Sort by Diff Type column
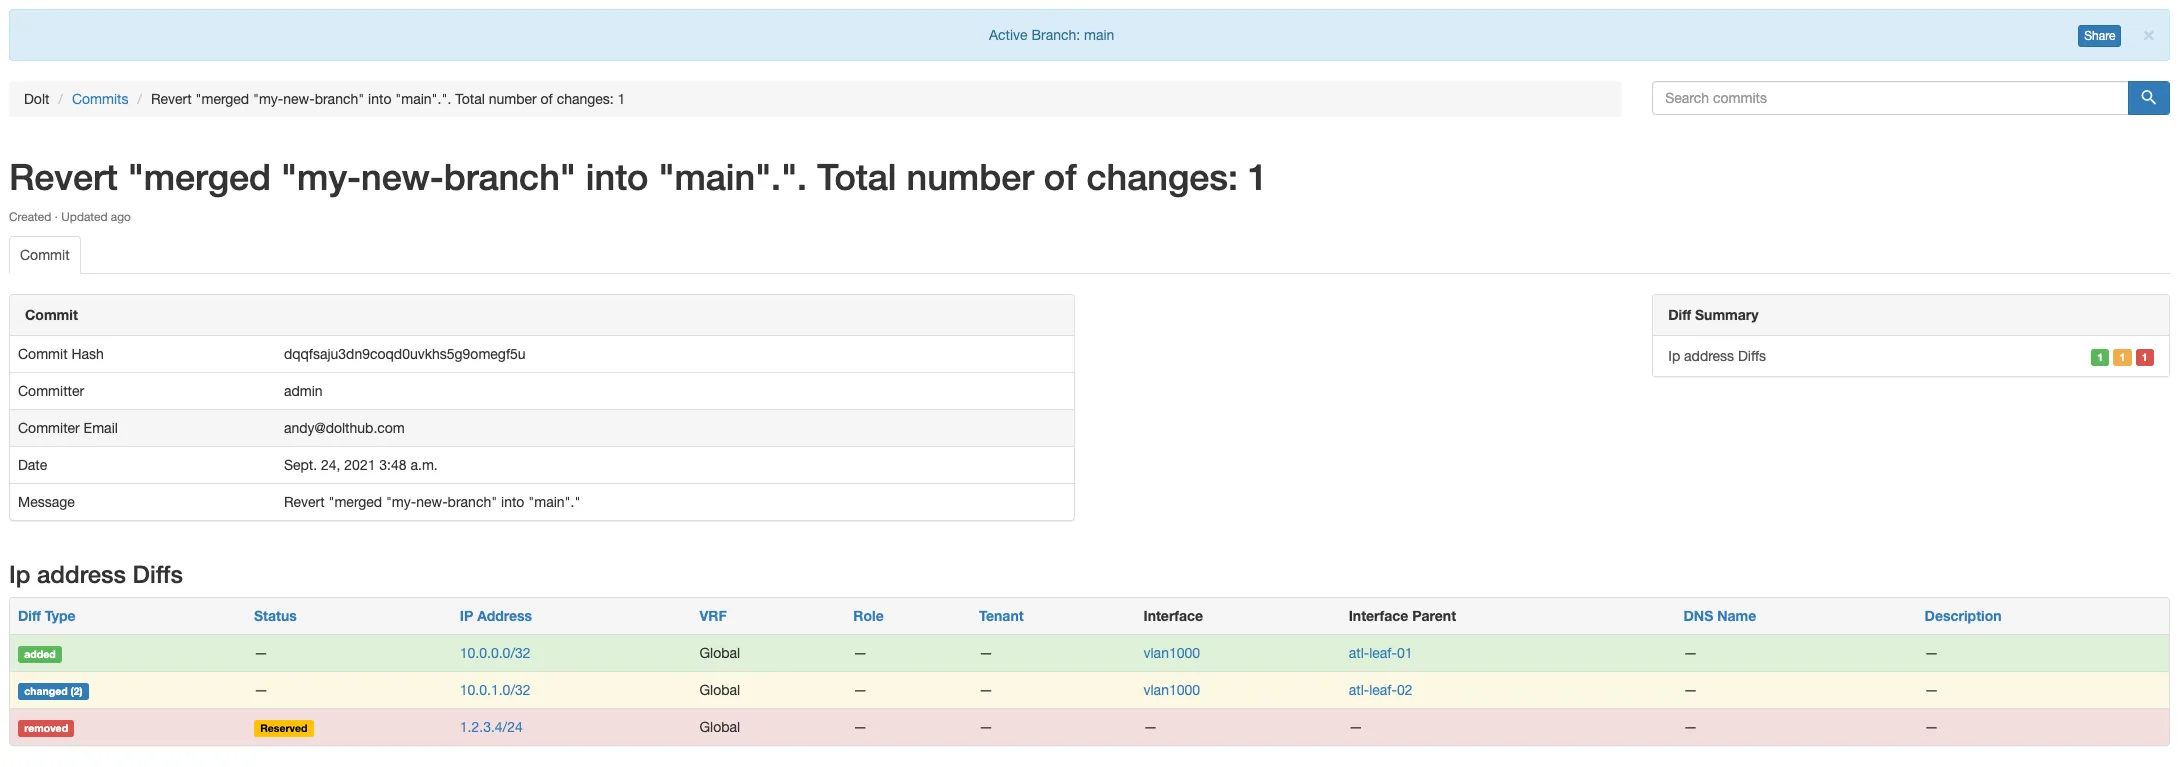The image size is (2181, 767). [x=47, y=616]
